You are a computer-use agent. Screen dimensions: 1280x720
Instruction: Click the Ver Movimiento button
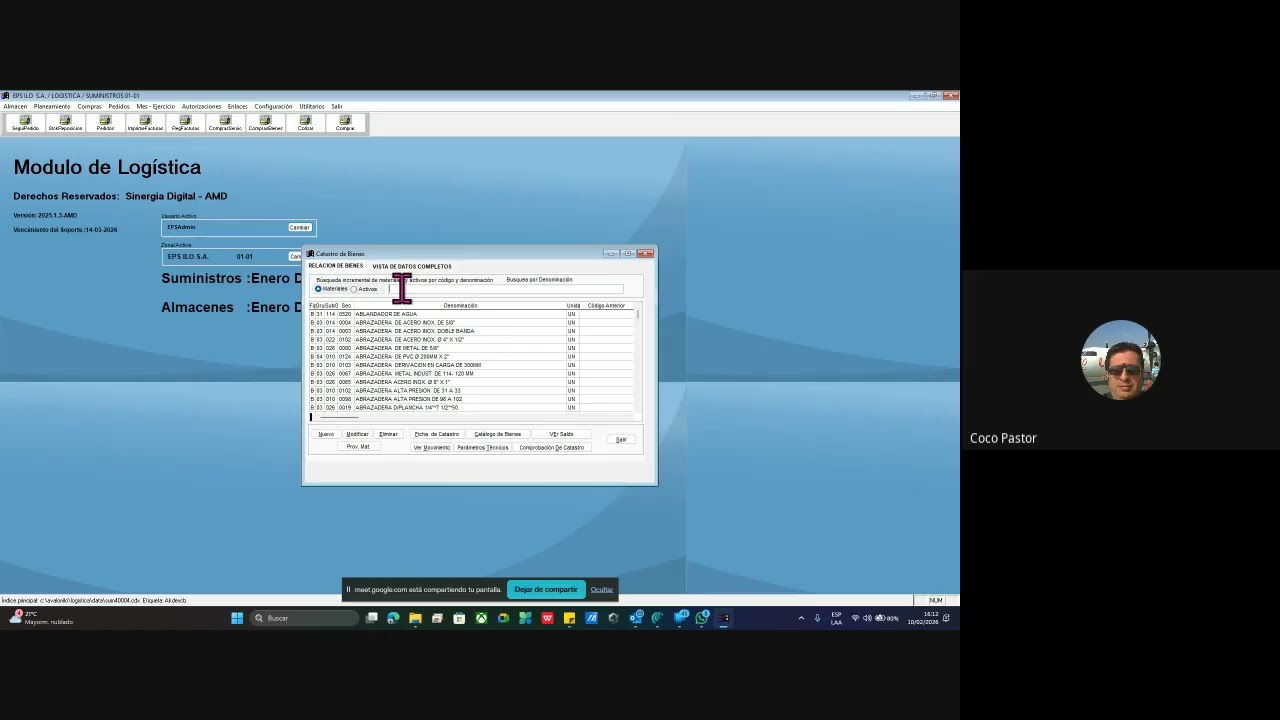tap(432, 447)
